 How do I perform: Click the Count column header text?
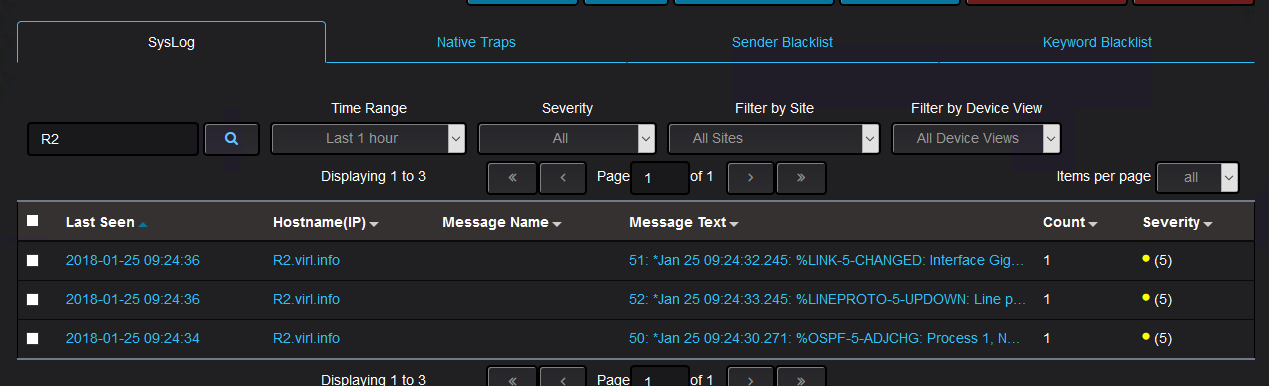pyautogui.click(x=1064, y=222)
